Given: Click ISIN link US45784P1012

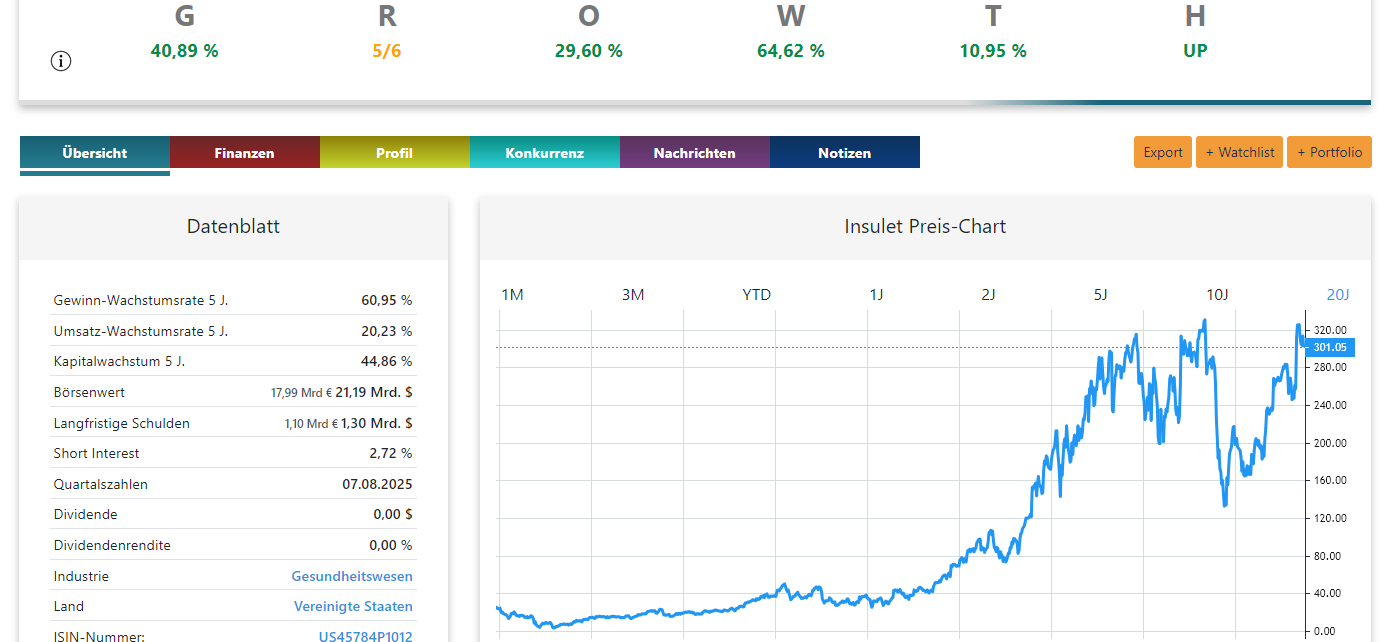Looking at the screenshot, I should (365, 636).
